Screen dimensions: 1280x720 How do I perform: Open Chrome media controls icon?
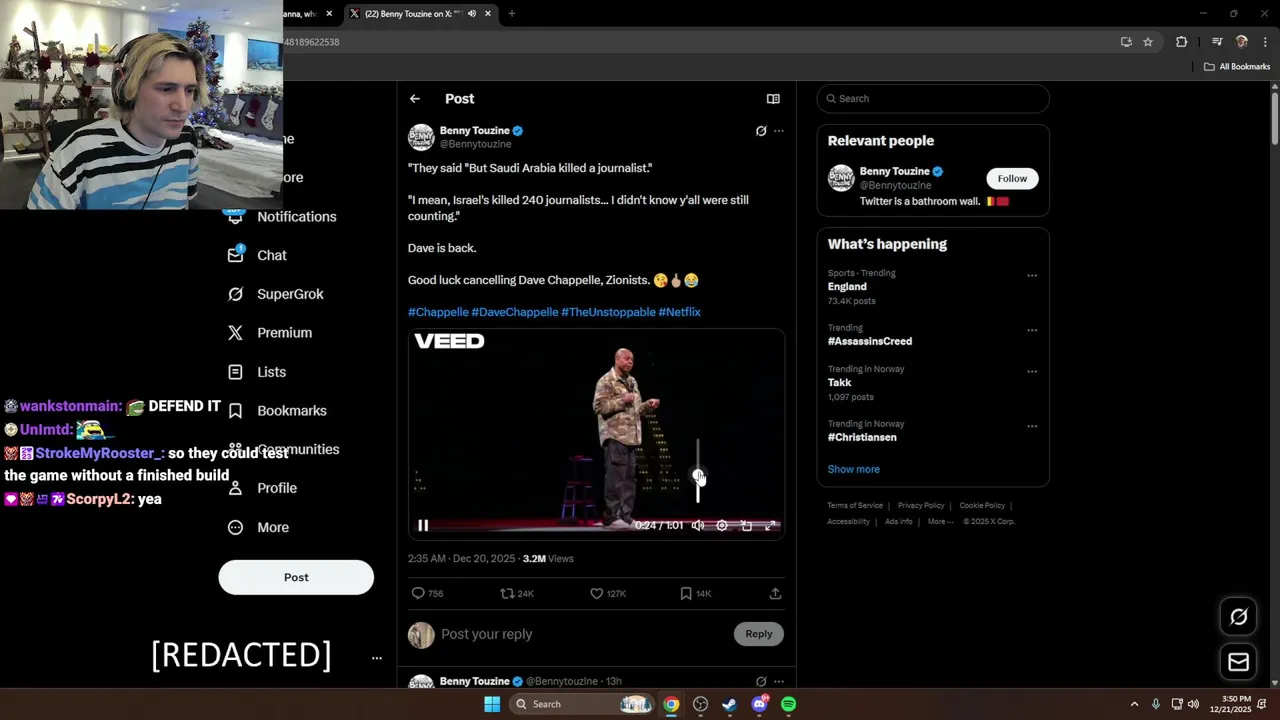[x=1217, y=42]
